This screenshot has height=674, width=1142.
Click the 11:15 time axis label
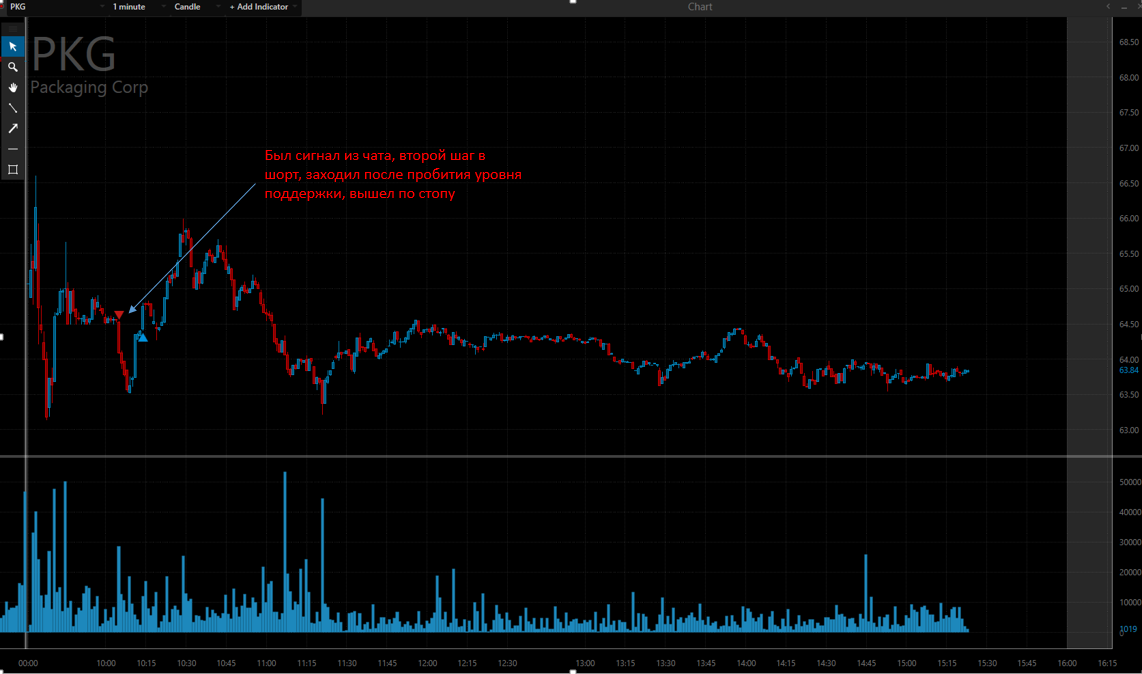tap(307, 663)
